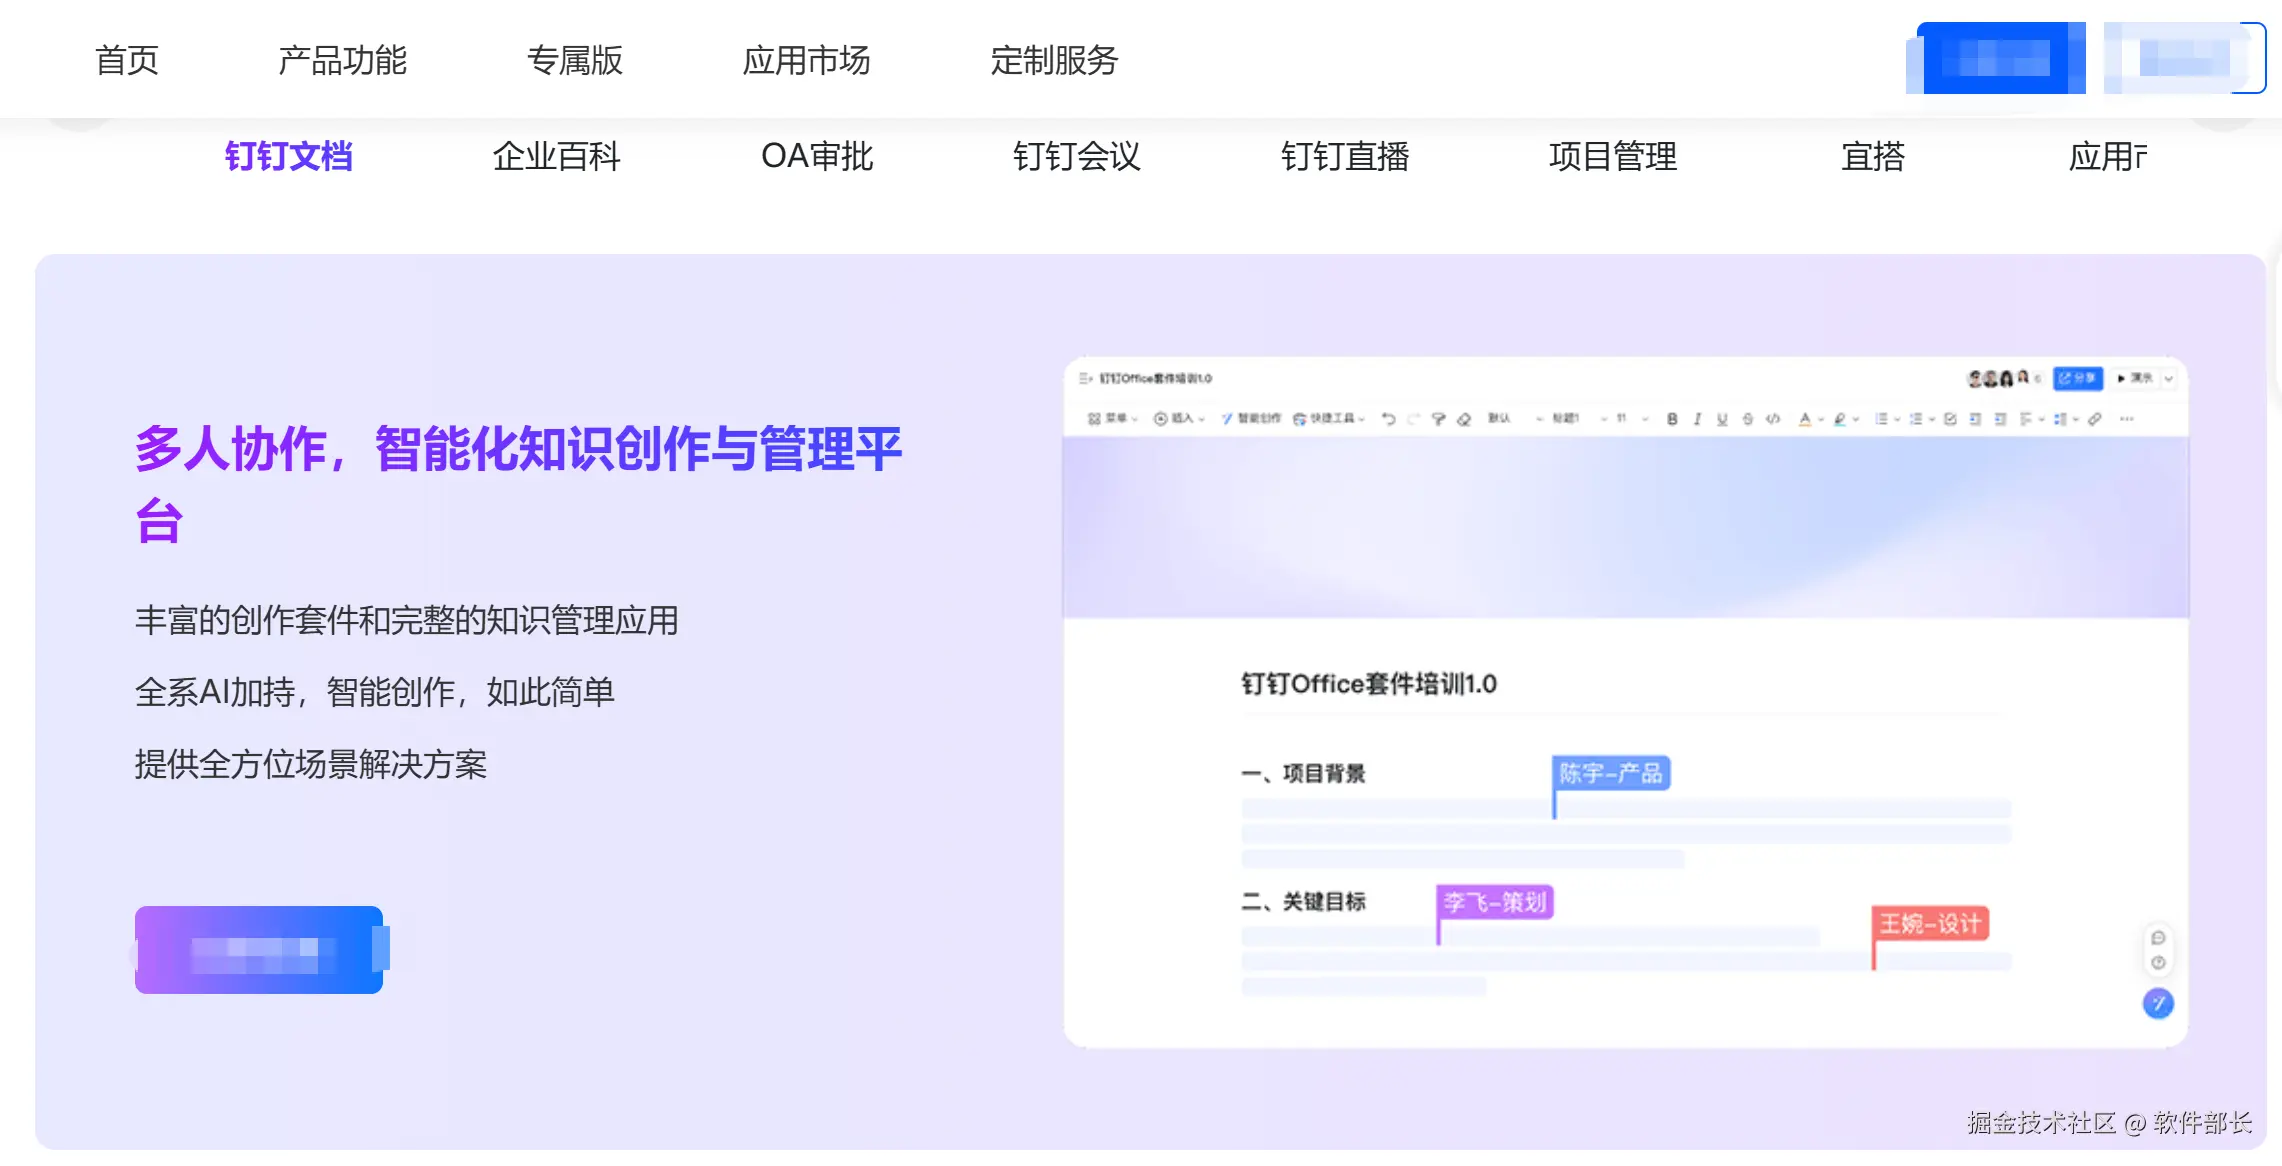2282x1166 pixels.
Task: Click the round blue assistant icon
Action: [2158, 1003]
